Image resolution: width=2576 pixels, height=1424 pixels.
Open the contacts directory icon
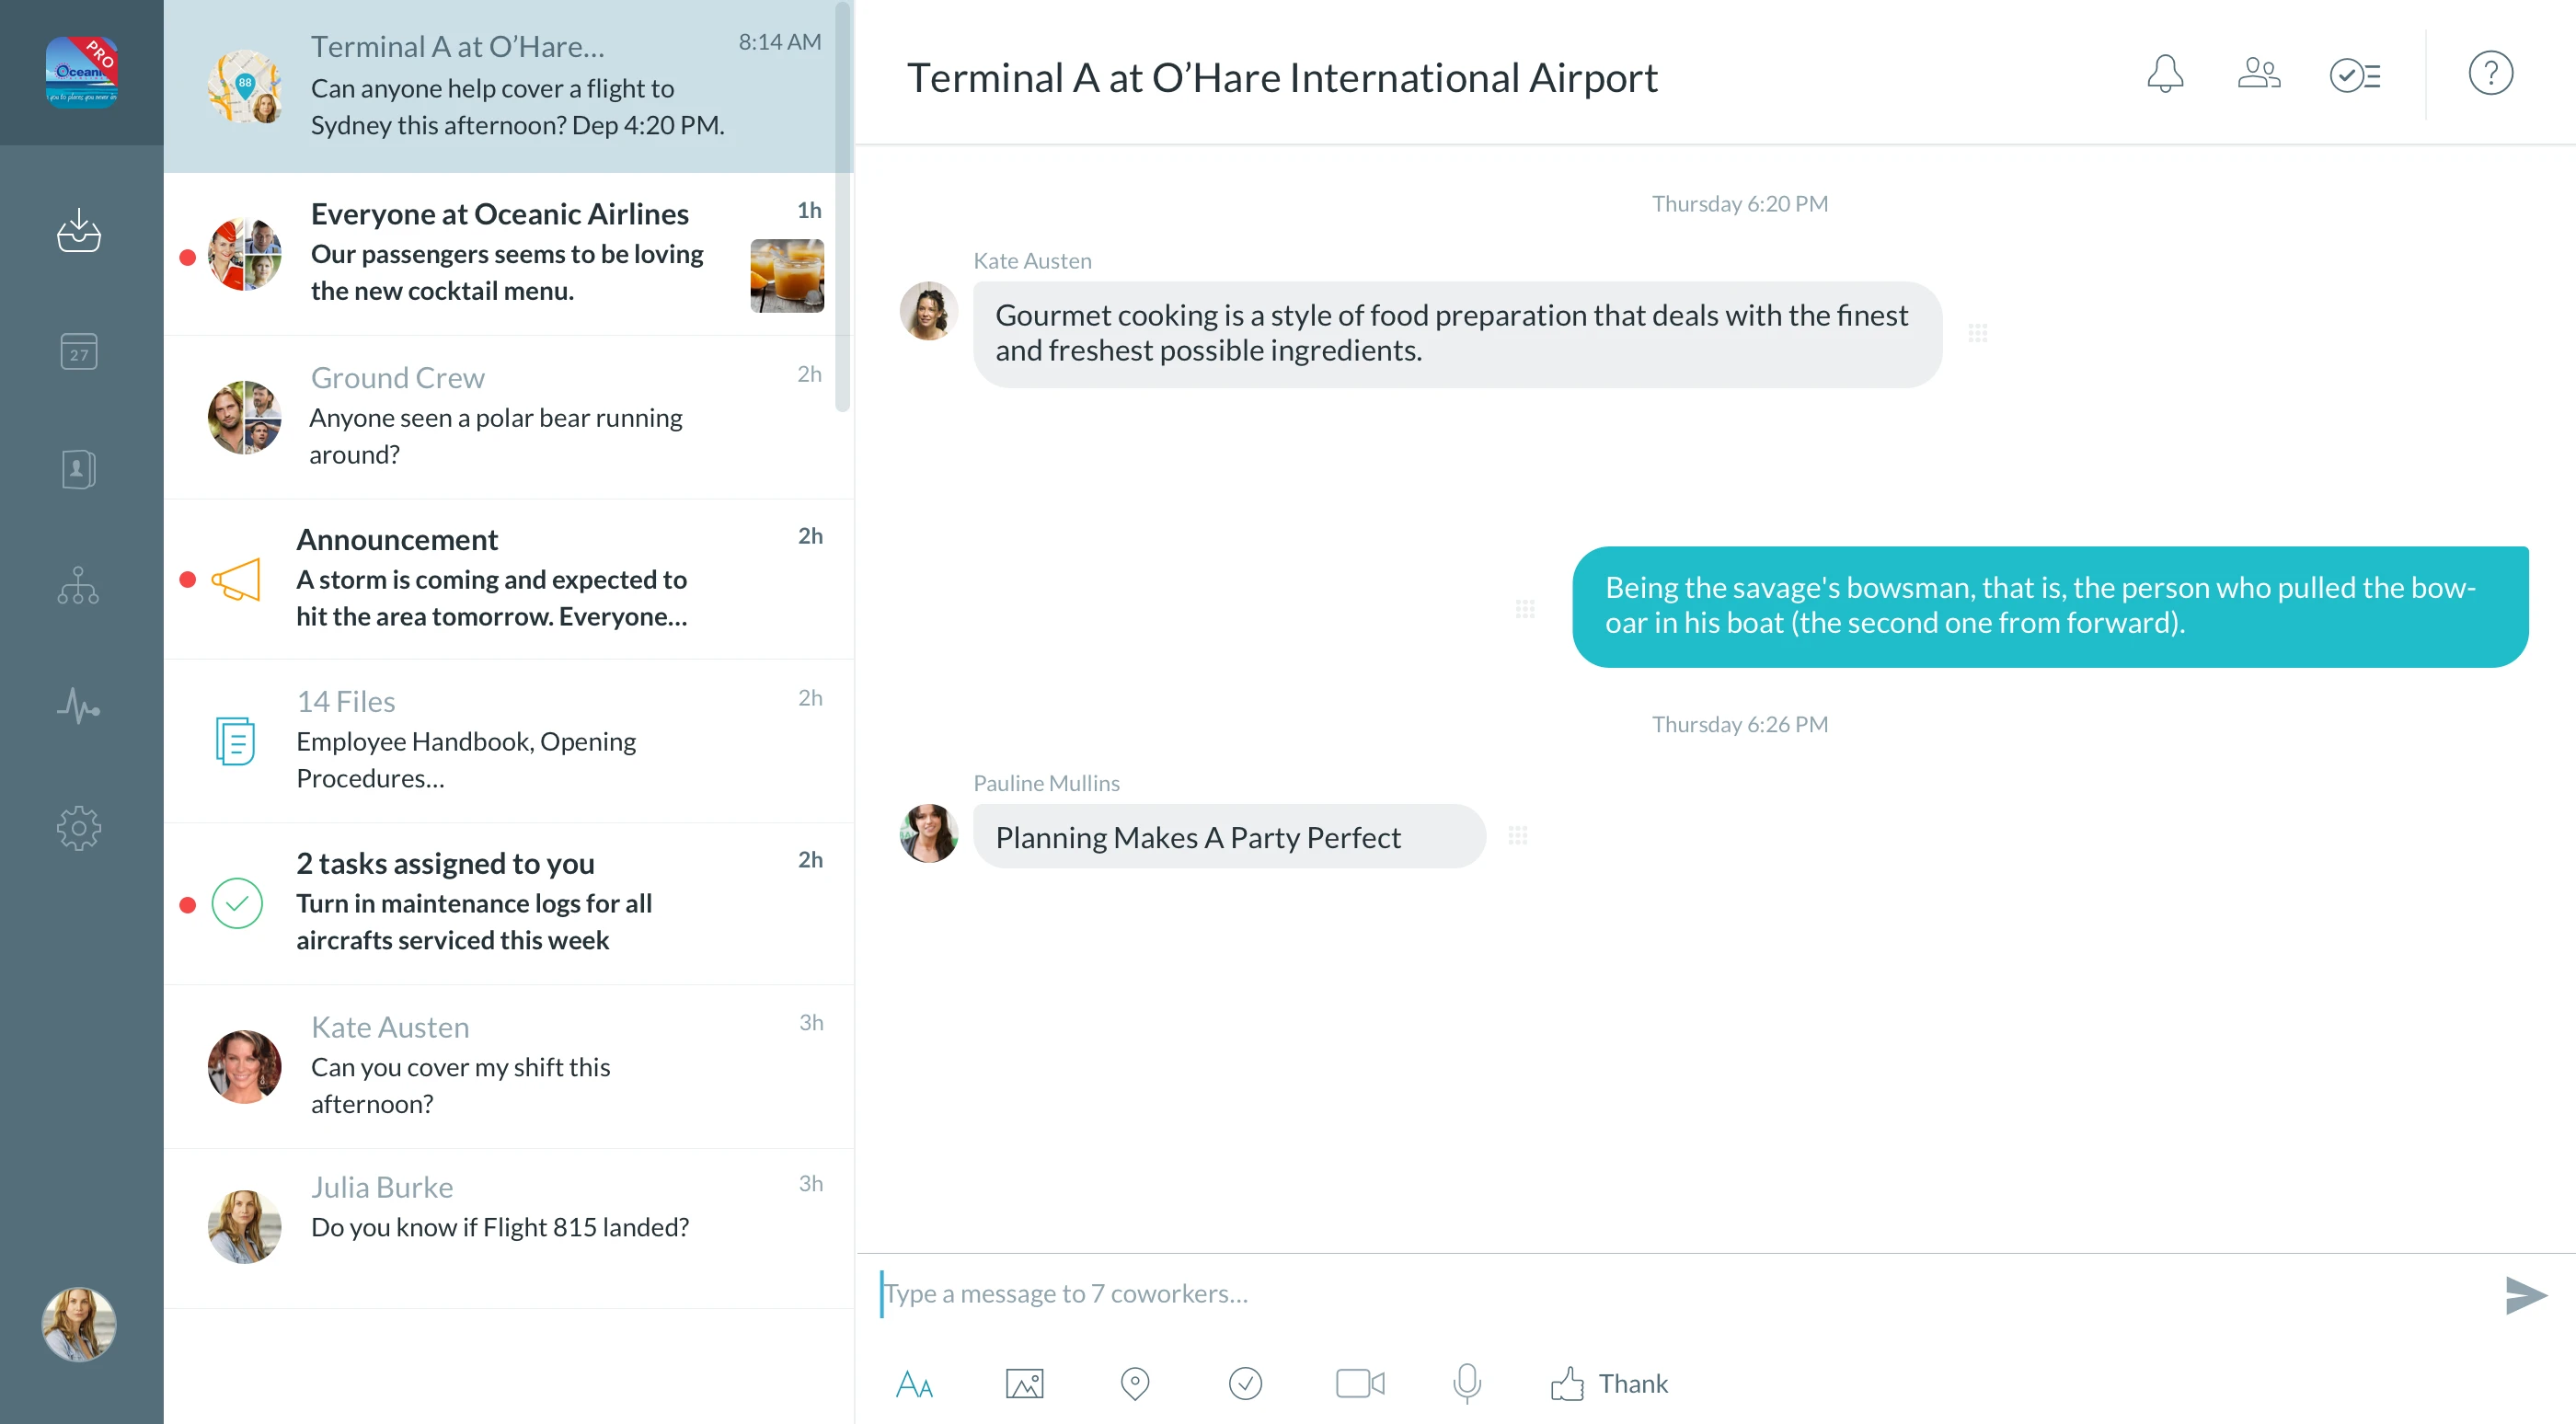[79, 469]
